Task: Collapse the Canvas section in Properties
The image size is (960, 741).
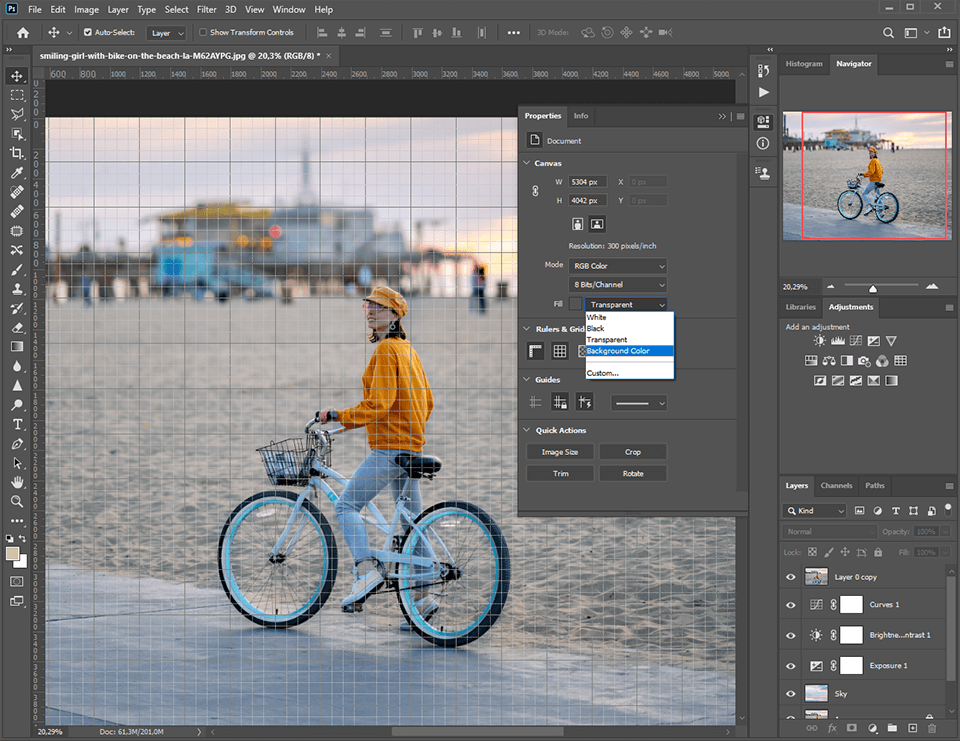Action: [525, 162]
